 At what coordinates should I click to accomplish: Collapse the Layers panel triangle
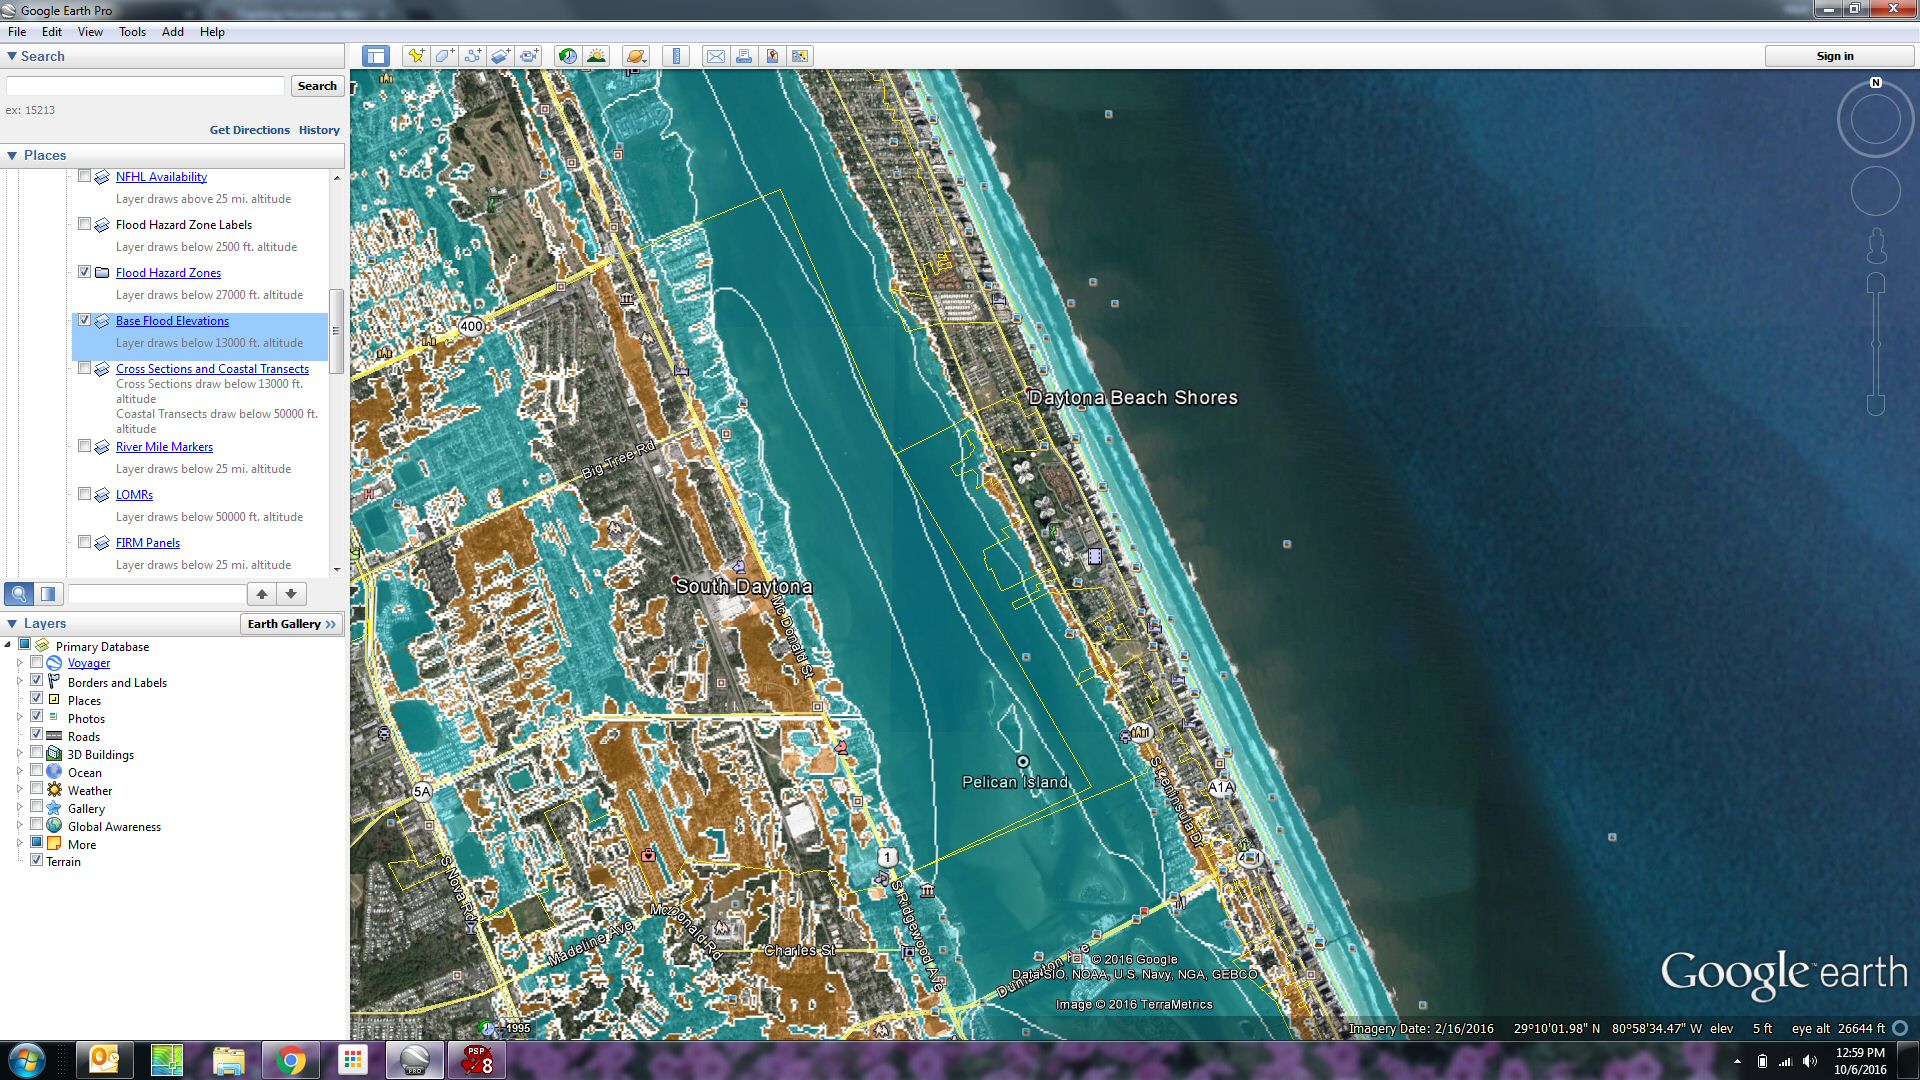click(12, 623)
